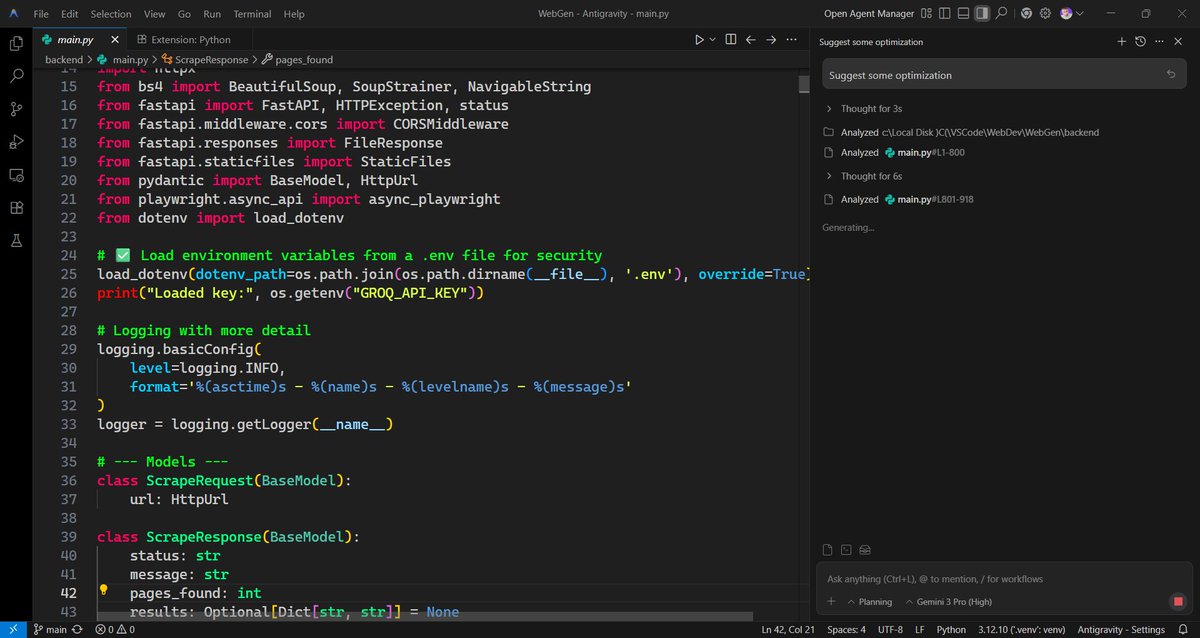
Task: Toggle the primary side bar visibility
Action: (x=945, y=14)
